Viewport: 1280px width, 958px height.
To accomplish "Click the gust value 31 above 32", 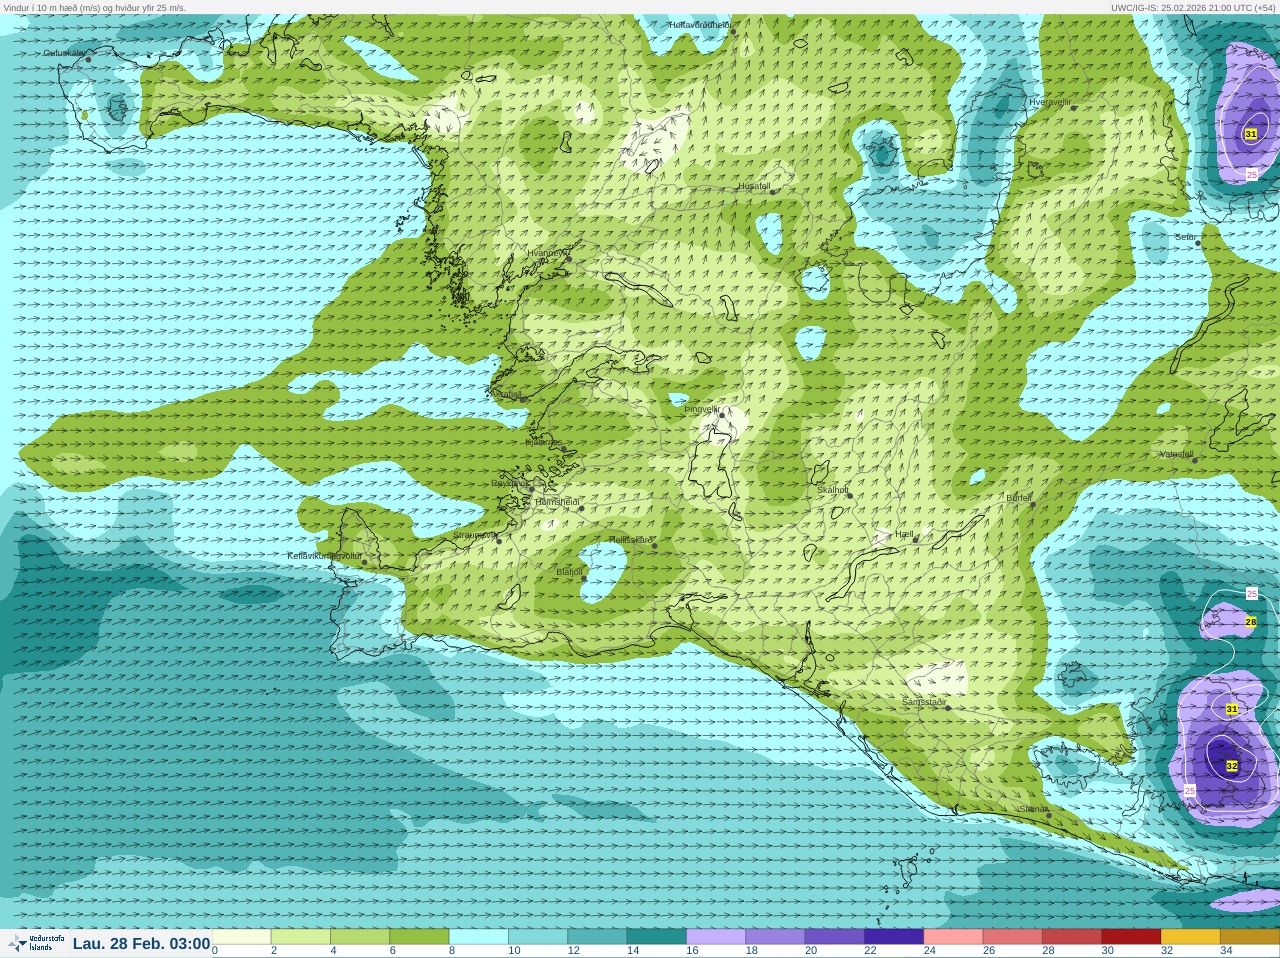I will click(1232, 709).
